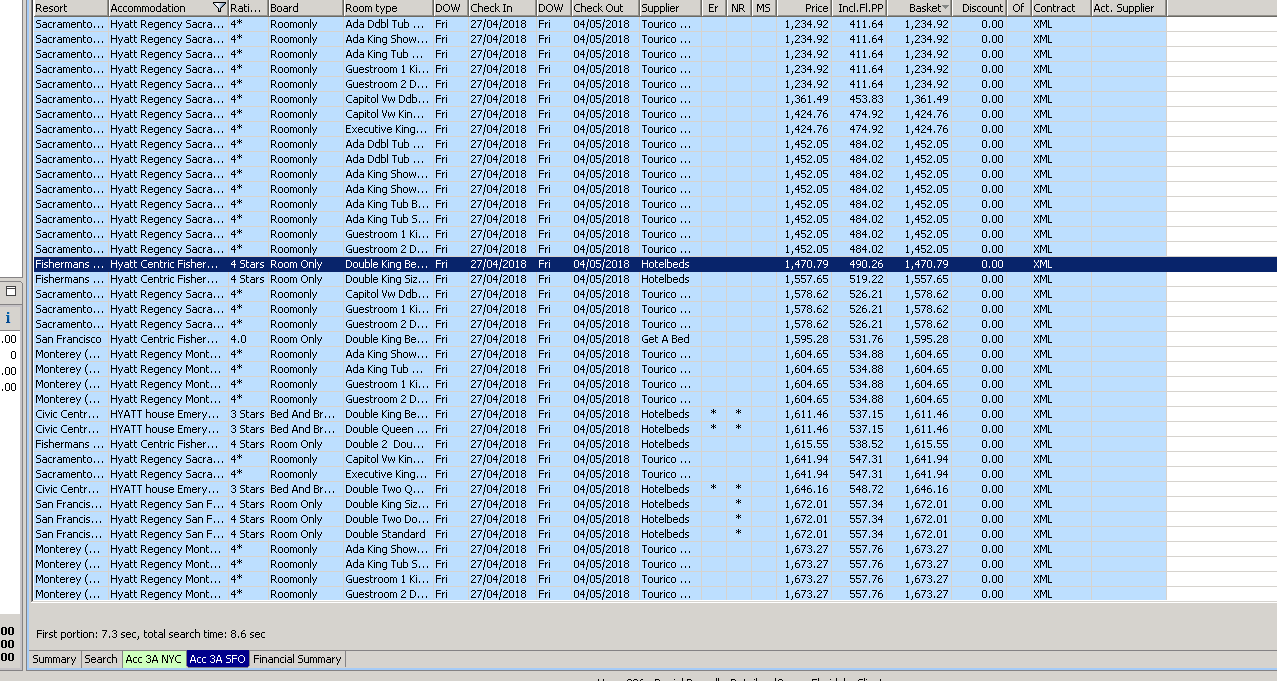Open the filter icon in Accommodation header
Screen dimensions: 1277x681
click(x=220, y=8)
